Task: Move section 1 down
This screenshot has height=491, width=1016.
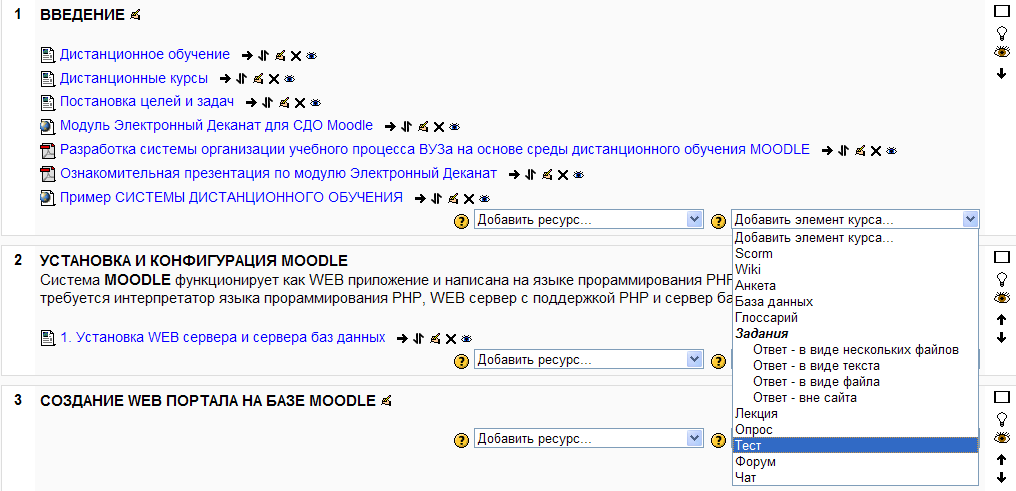Action: click(x=1002, y=74)
